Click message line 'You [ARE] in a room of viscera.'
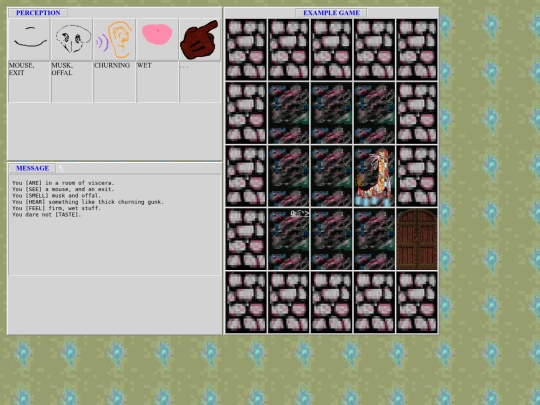Image resolution: width=540 pixels, height=405 pixels. 63,183
